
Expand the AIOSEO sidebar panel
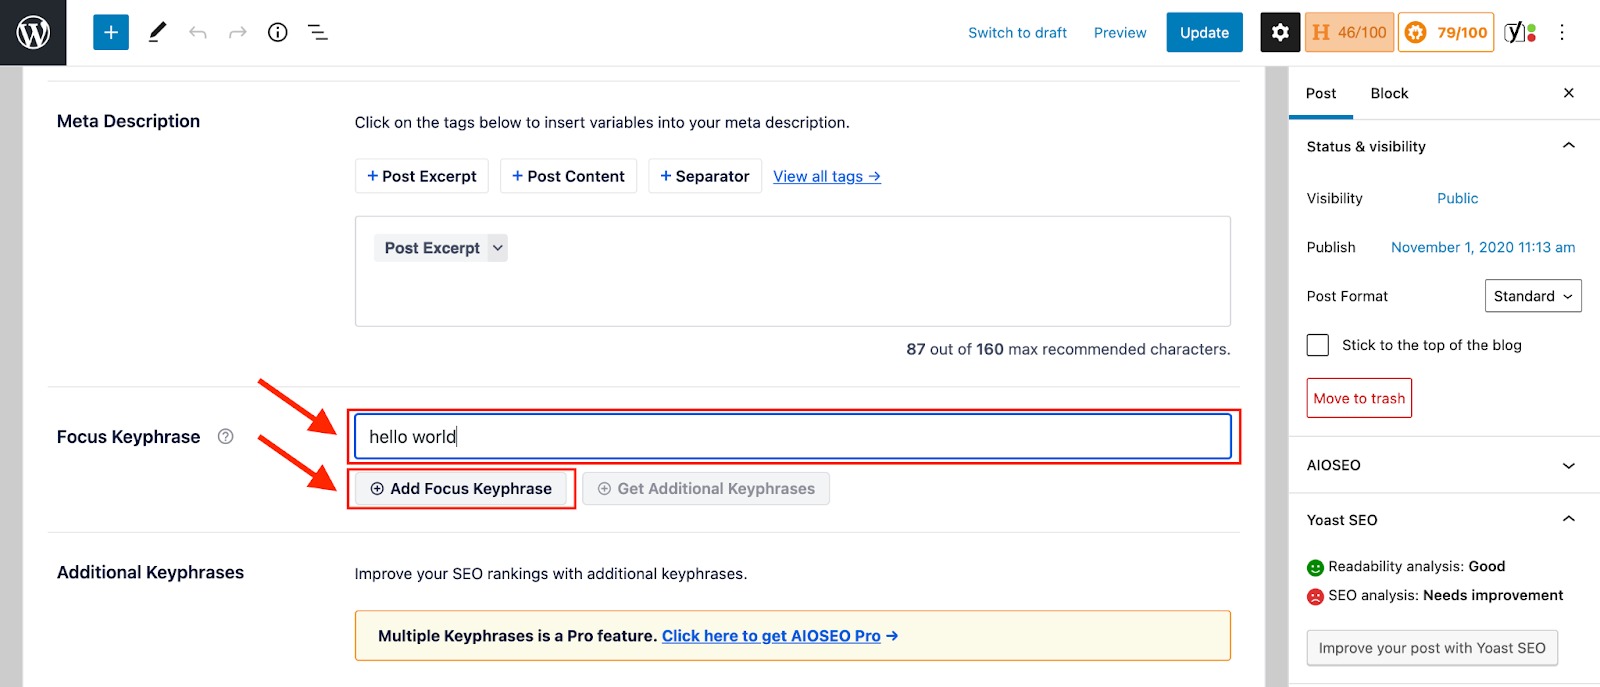1568,465
